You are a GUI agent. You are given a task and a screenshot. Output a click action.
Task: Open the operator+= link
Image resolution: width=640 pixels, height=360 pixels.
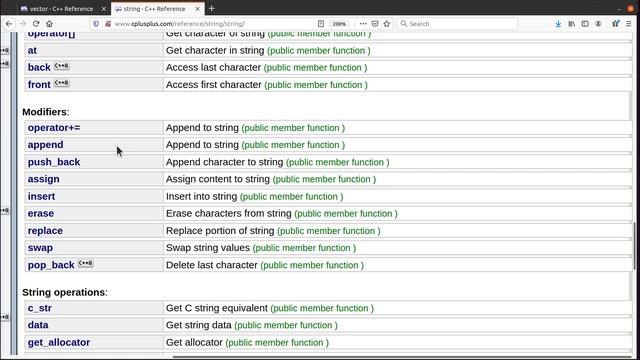[x=54, y=128]
